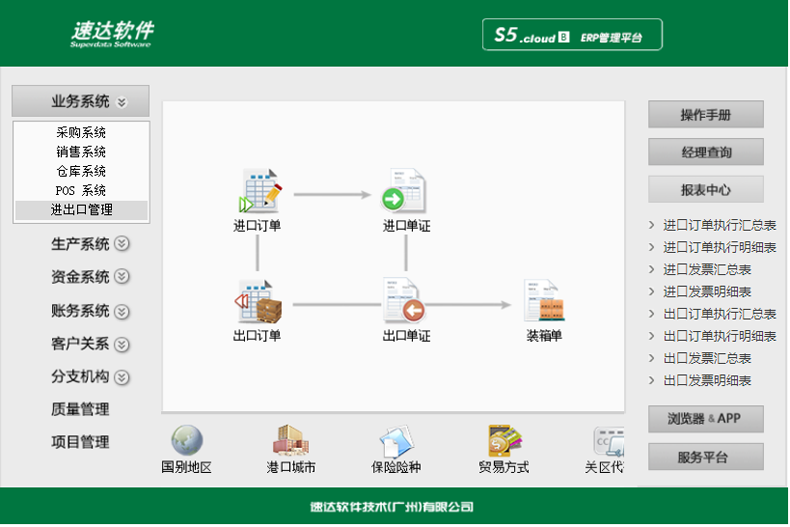Expand the 客户关系 chevron
The width and height of the screenshot is (790, 527).
121,345
